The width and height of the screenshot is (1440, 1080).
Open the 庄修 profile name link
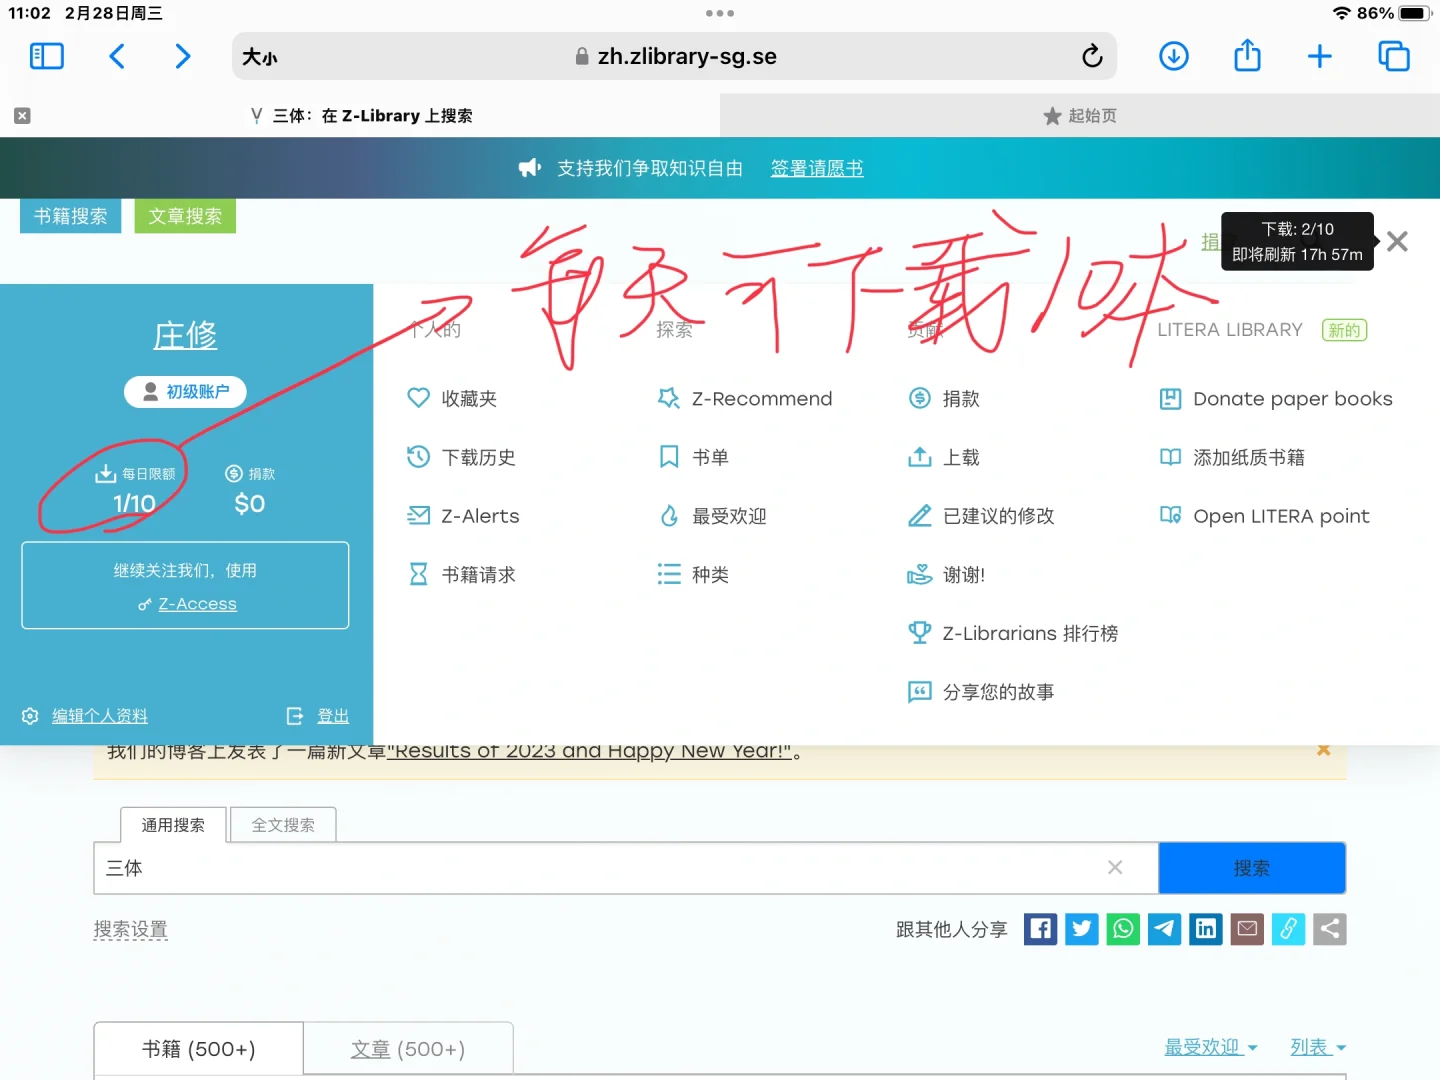pos(185,335)
